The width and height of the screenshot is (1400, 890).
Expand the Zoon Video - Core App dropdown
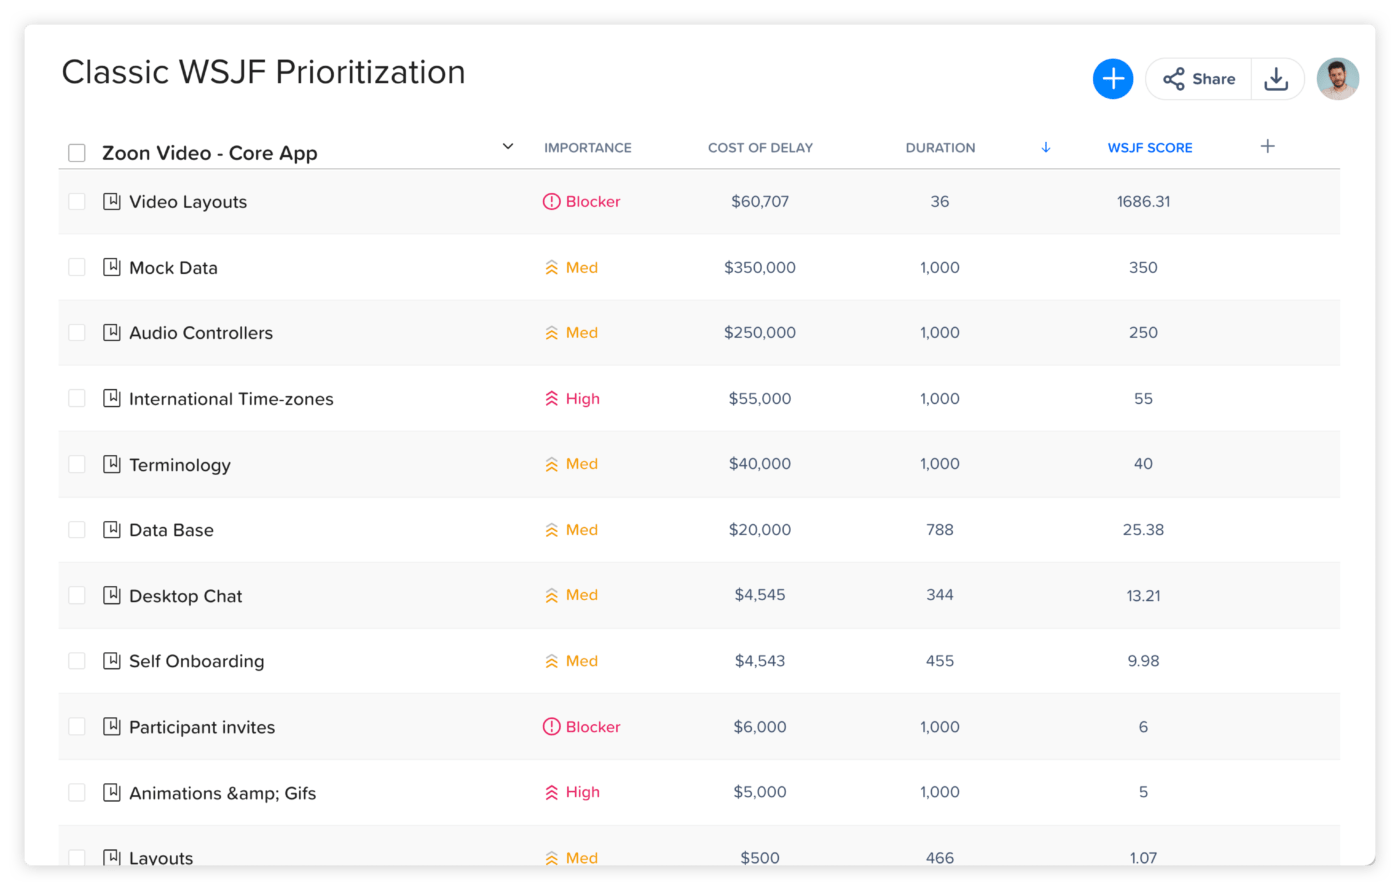(x=508, y=146)
